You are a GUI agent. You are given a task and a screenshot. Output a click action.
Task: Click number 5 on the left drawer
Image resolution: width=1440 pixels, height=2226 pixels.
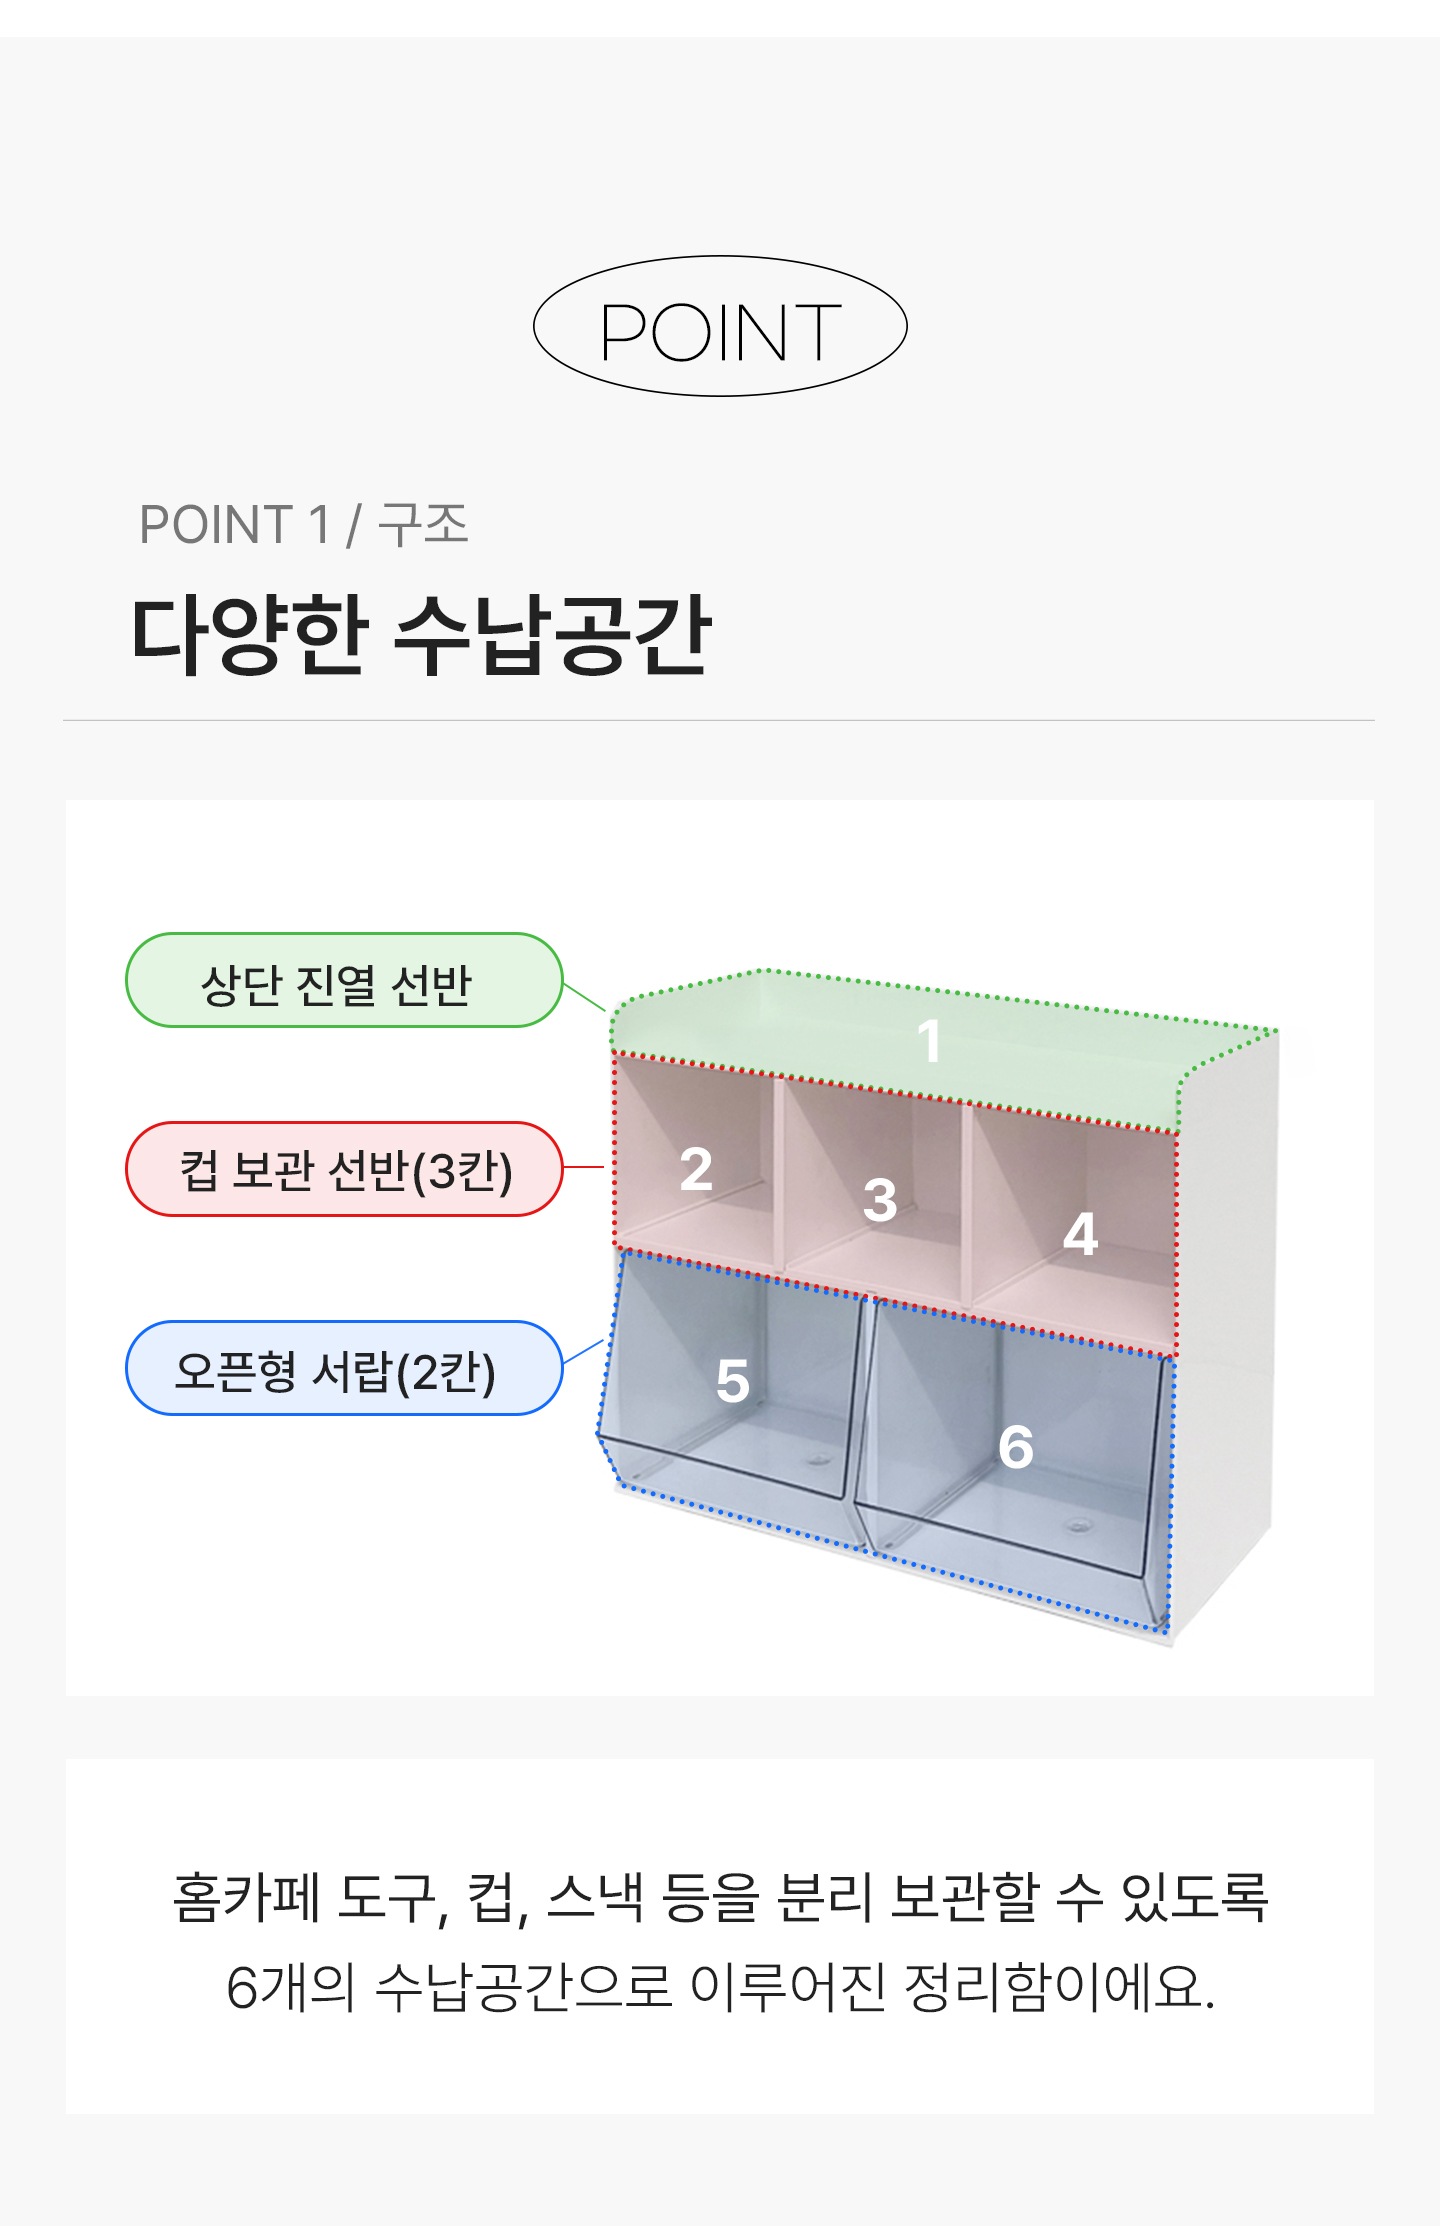[x=733, y=1381]
